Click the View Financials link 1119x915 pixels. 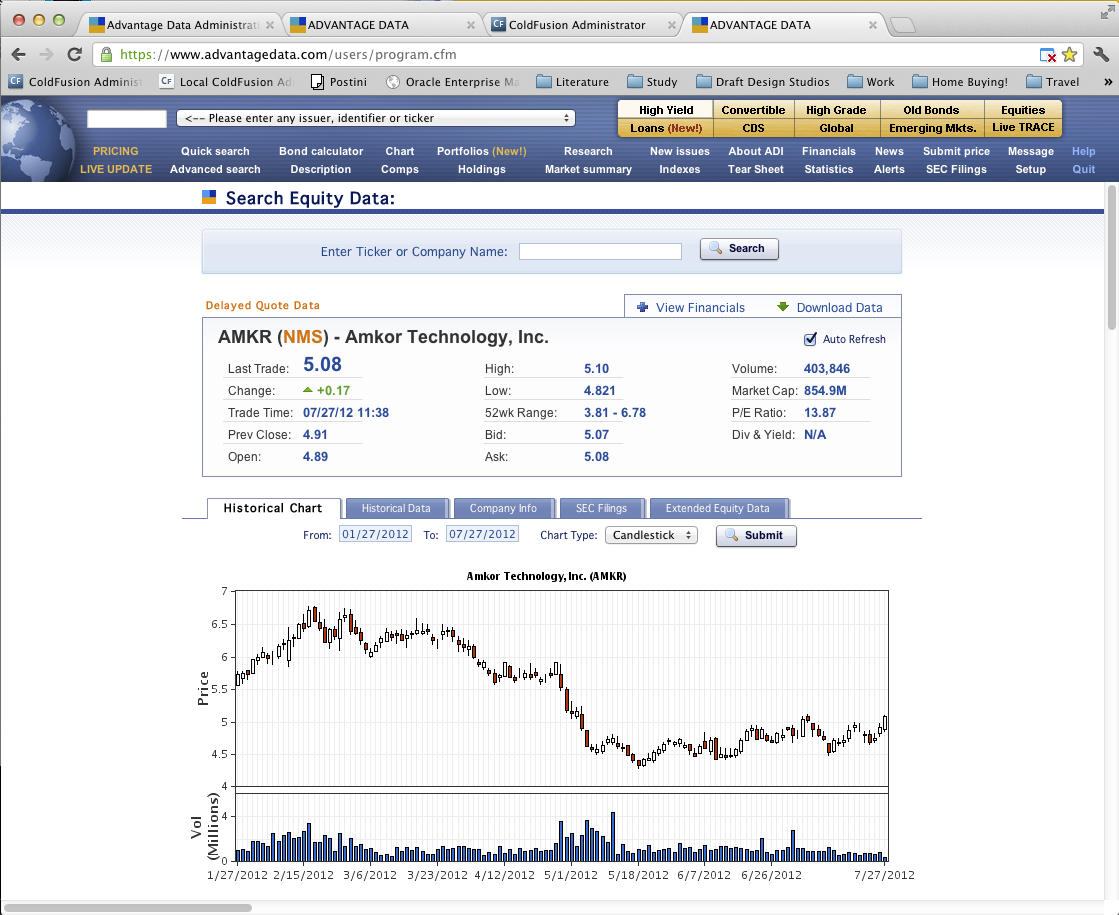point(700,308)
